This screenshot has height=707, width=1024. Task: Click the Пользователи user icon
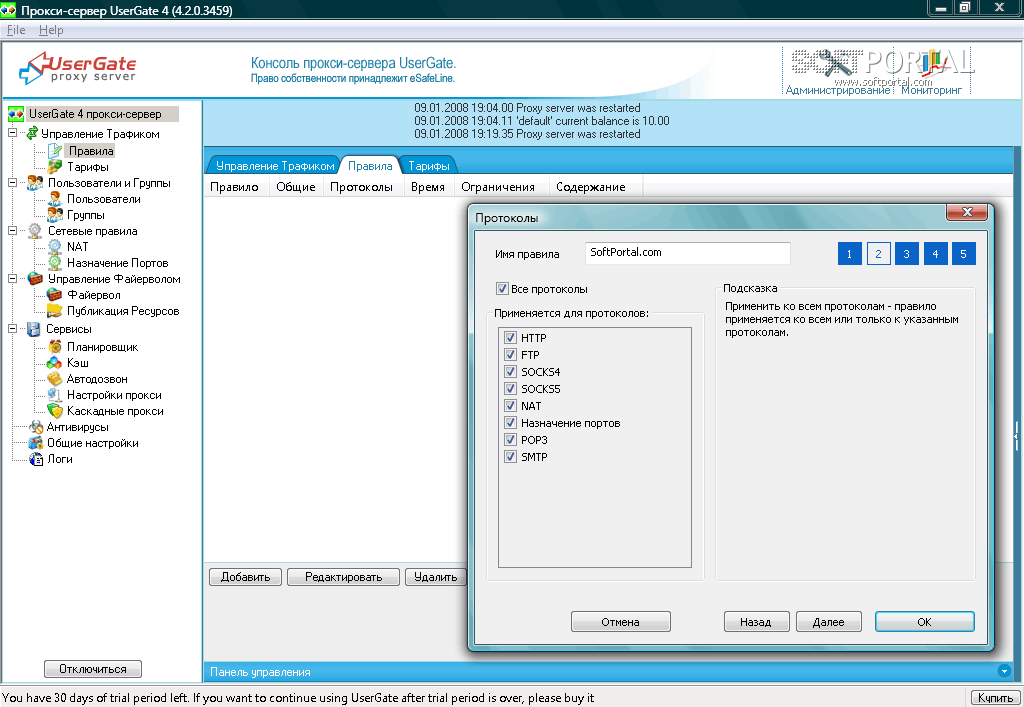pyautogui.click(x=55, y=199)
